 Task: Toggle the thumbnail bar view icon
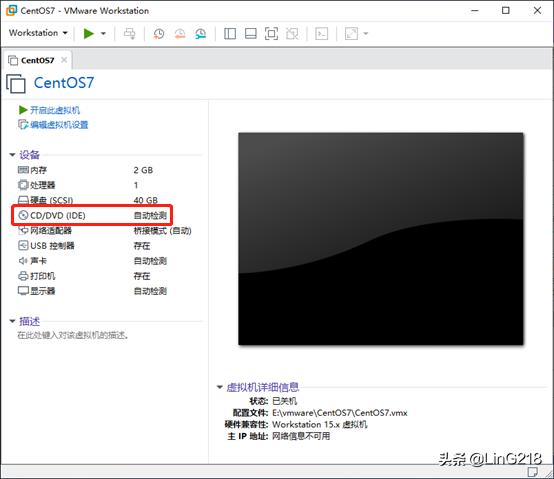click(251, 34)
